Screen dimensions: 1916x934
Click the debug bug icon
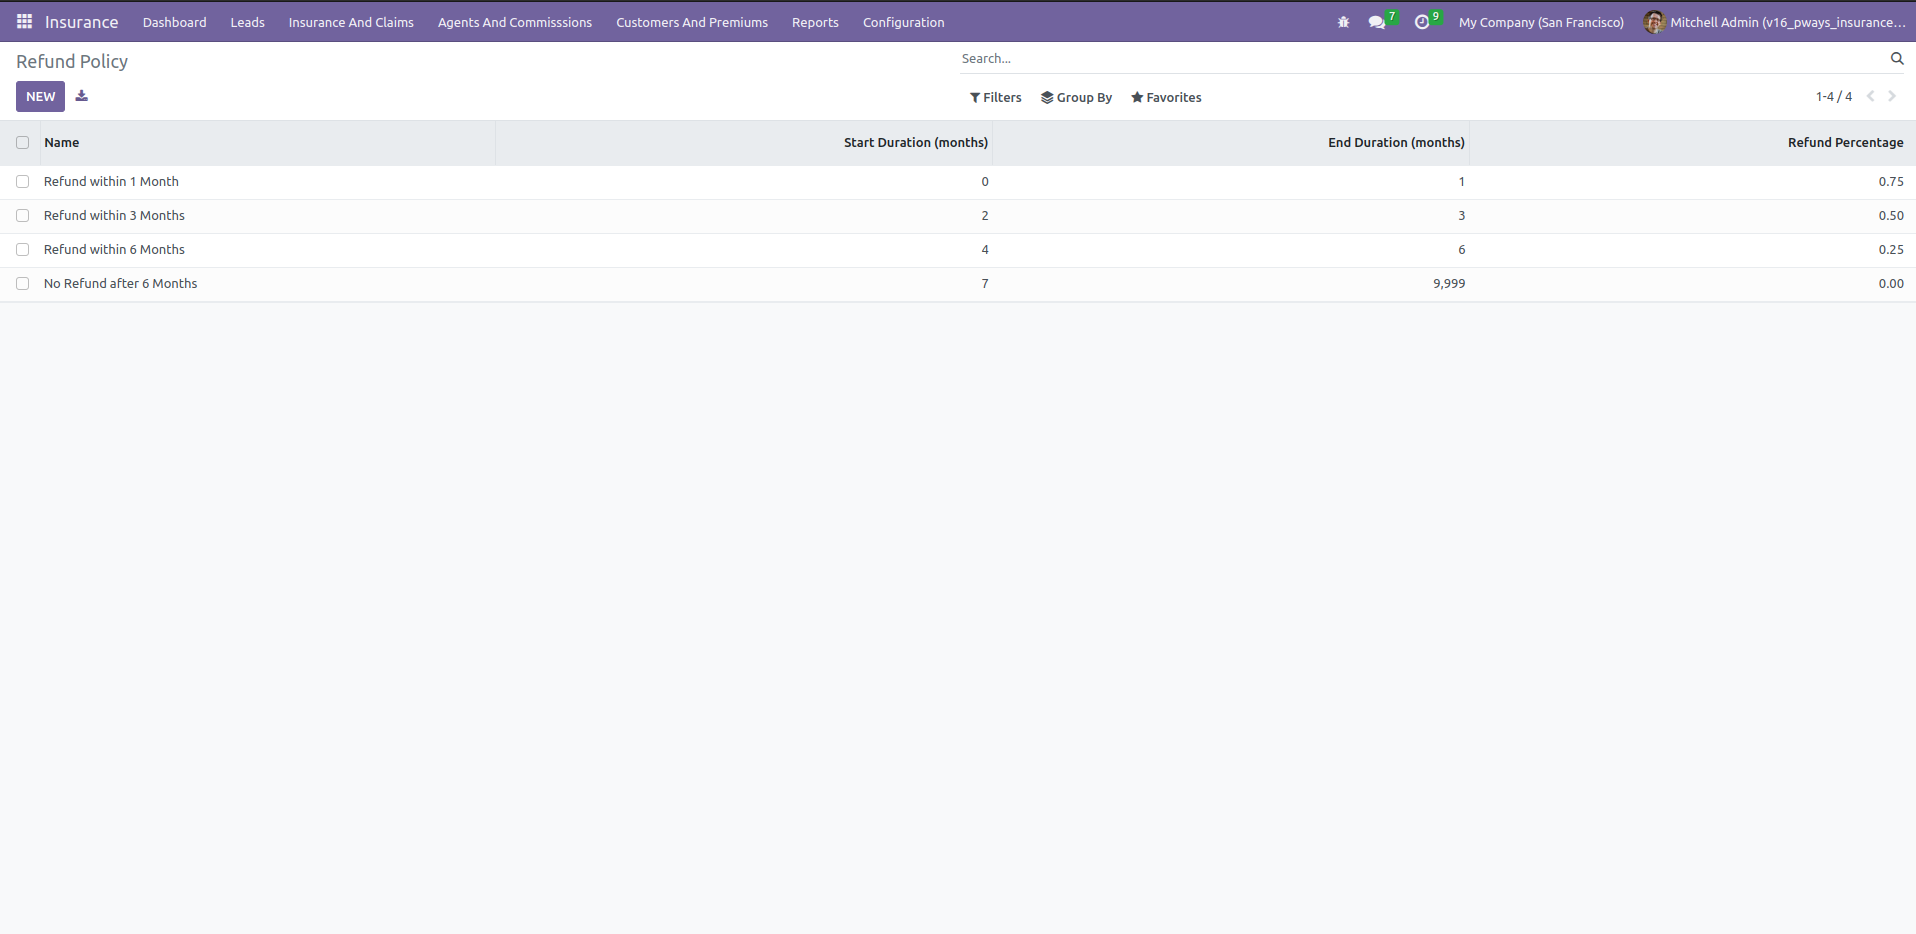click(x=1343, y=22)
